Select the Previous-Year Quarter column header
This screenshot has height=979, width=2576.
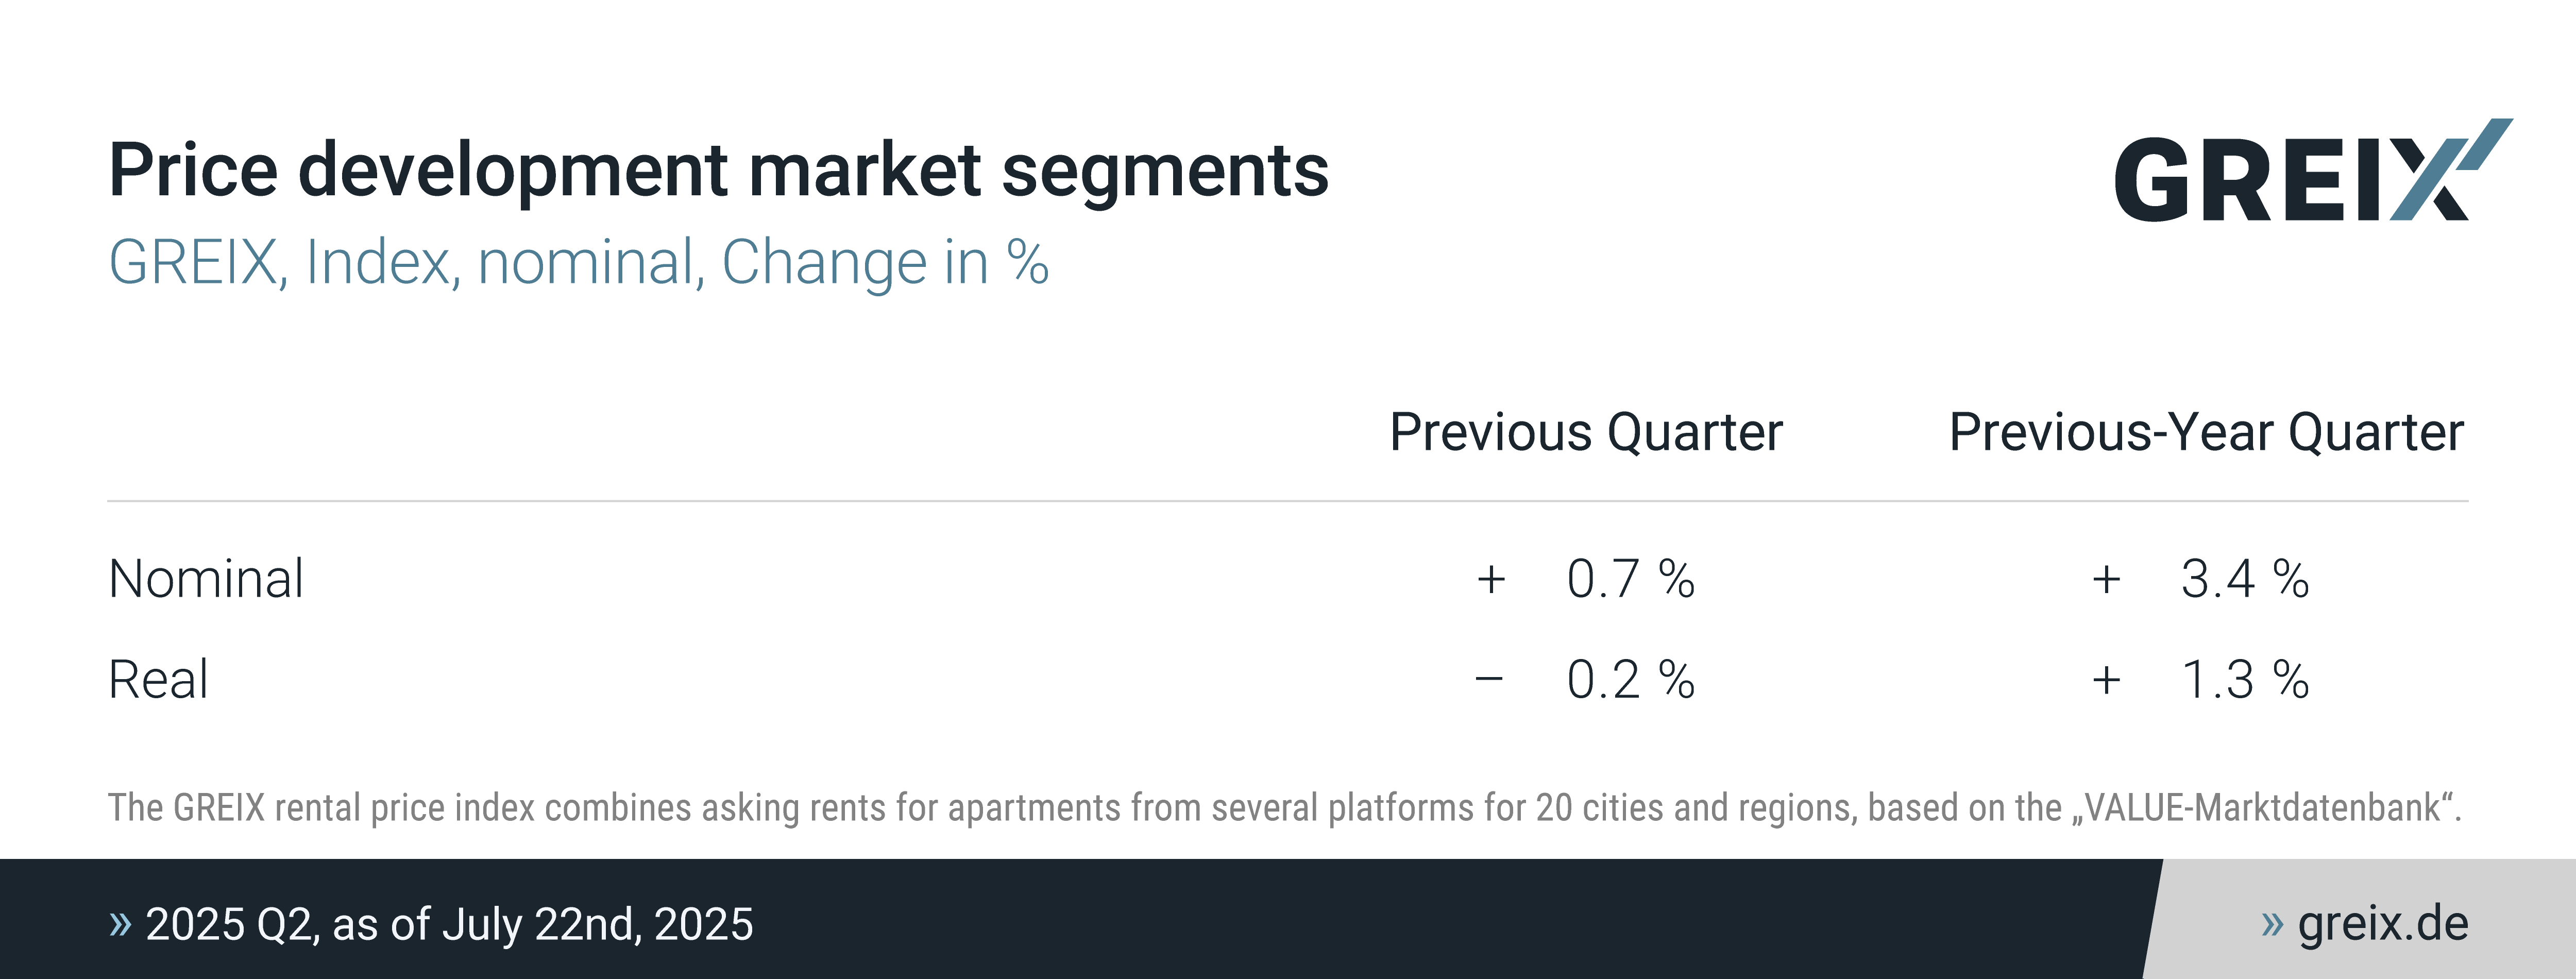tap(2206, 432)
